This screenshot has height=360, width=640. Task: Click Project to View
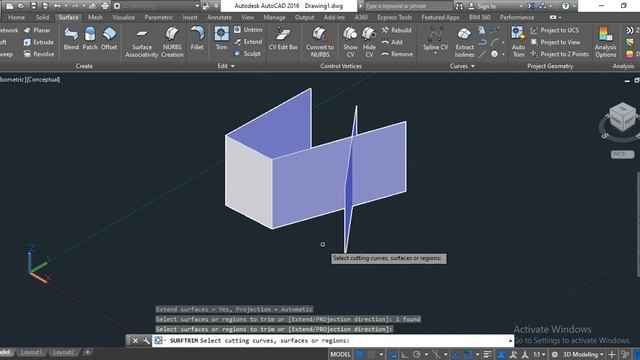point(556,42)
